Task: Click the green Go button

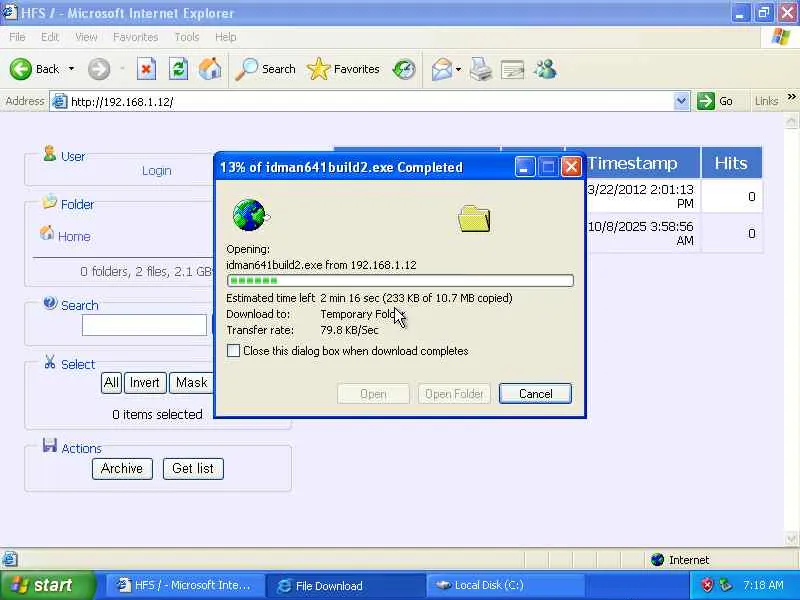Action: (x=715, y=101)
